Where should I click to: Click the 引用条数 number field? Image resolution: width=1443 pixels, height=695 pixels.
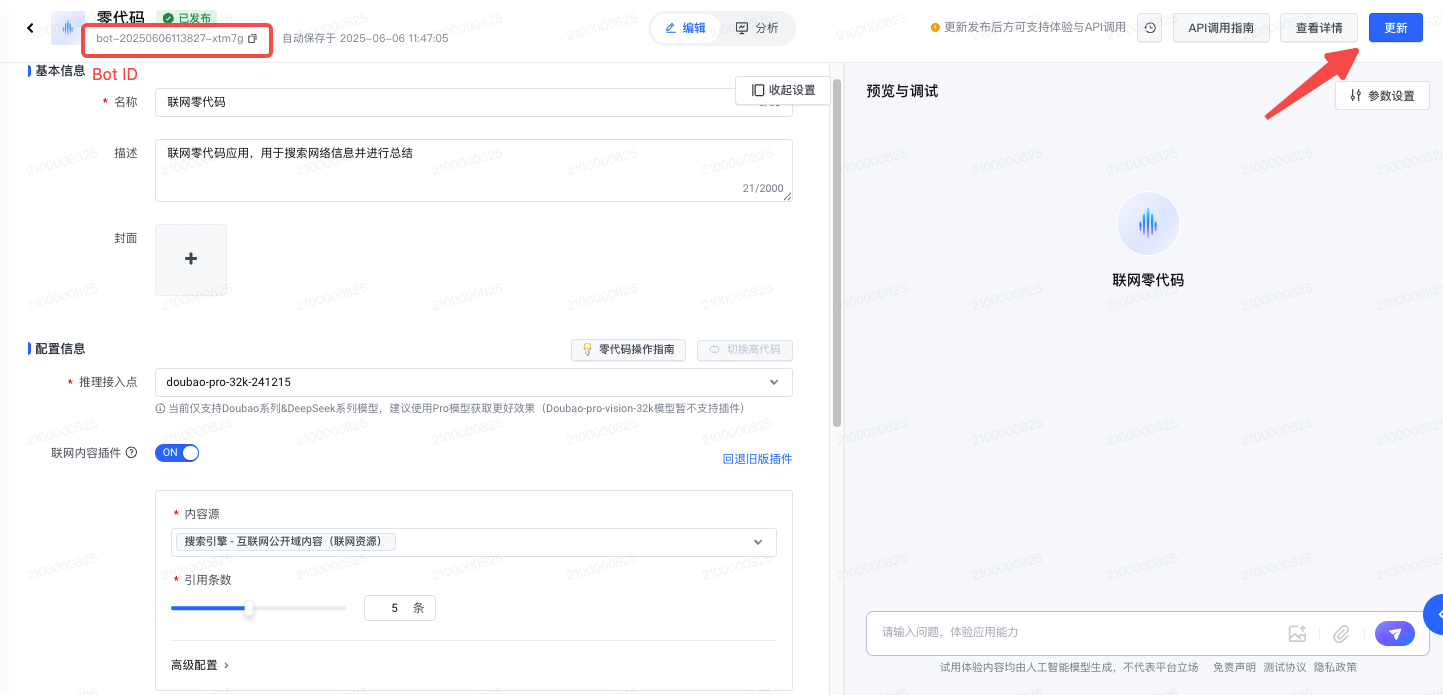400,608
